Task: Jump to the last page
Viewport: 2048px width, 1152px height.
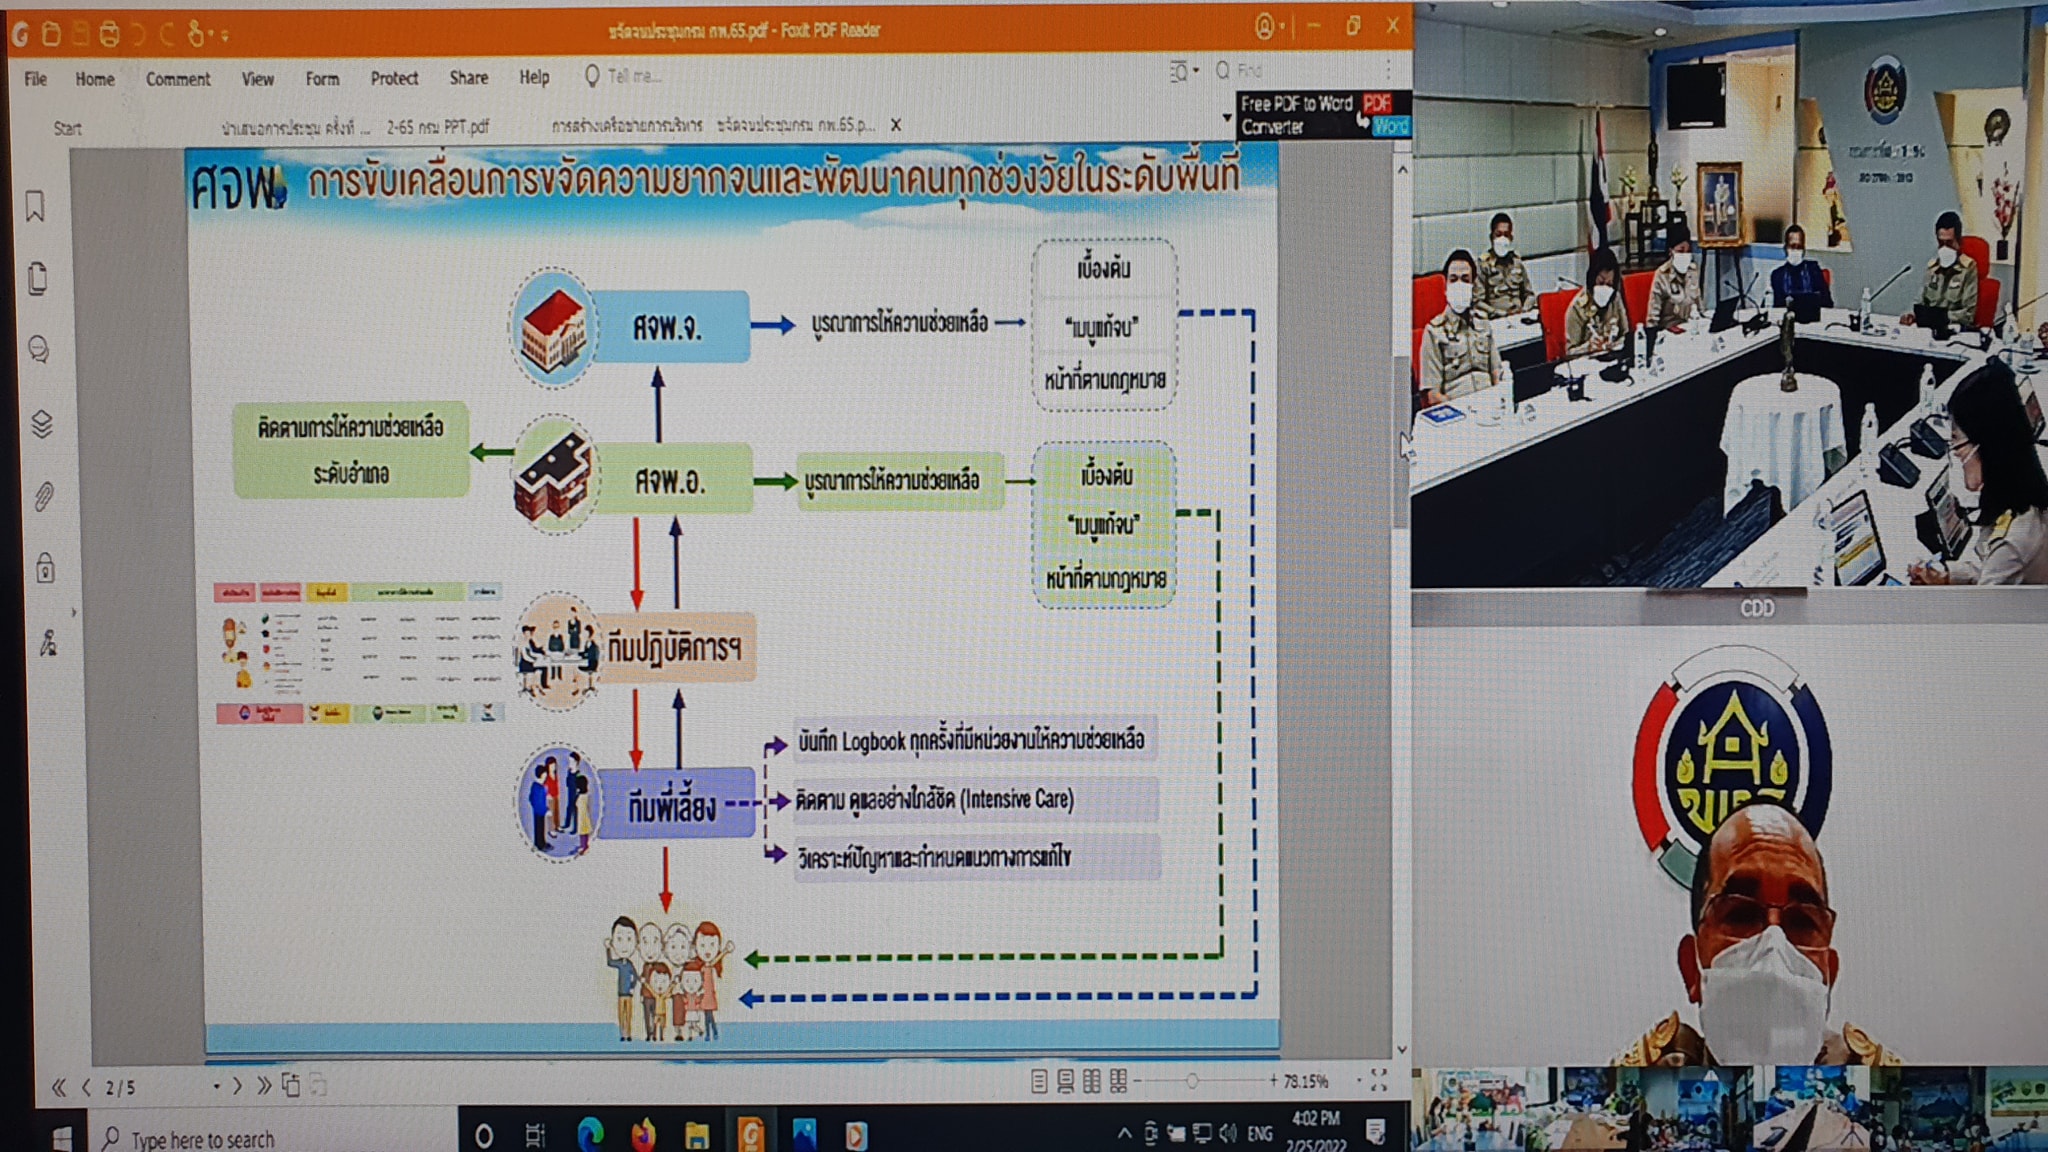Action: 264,1086
